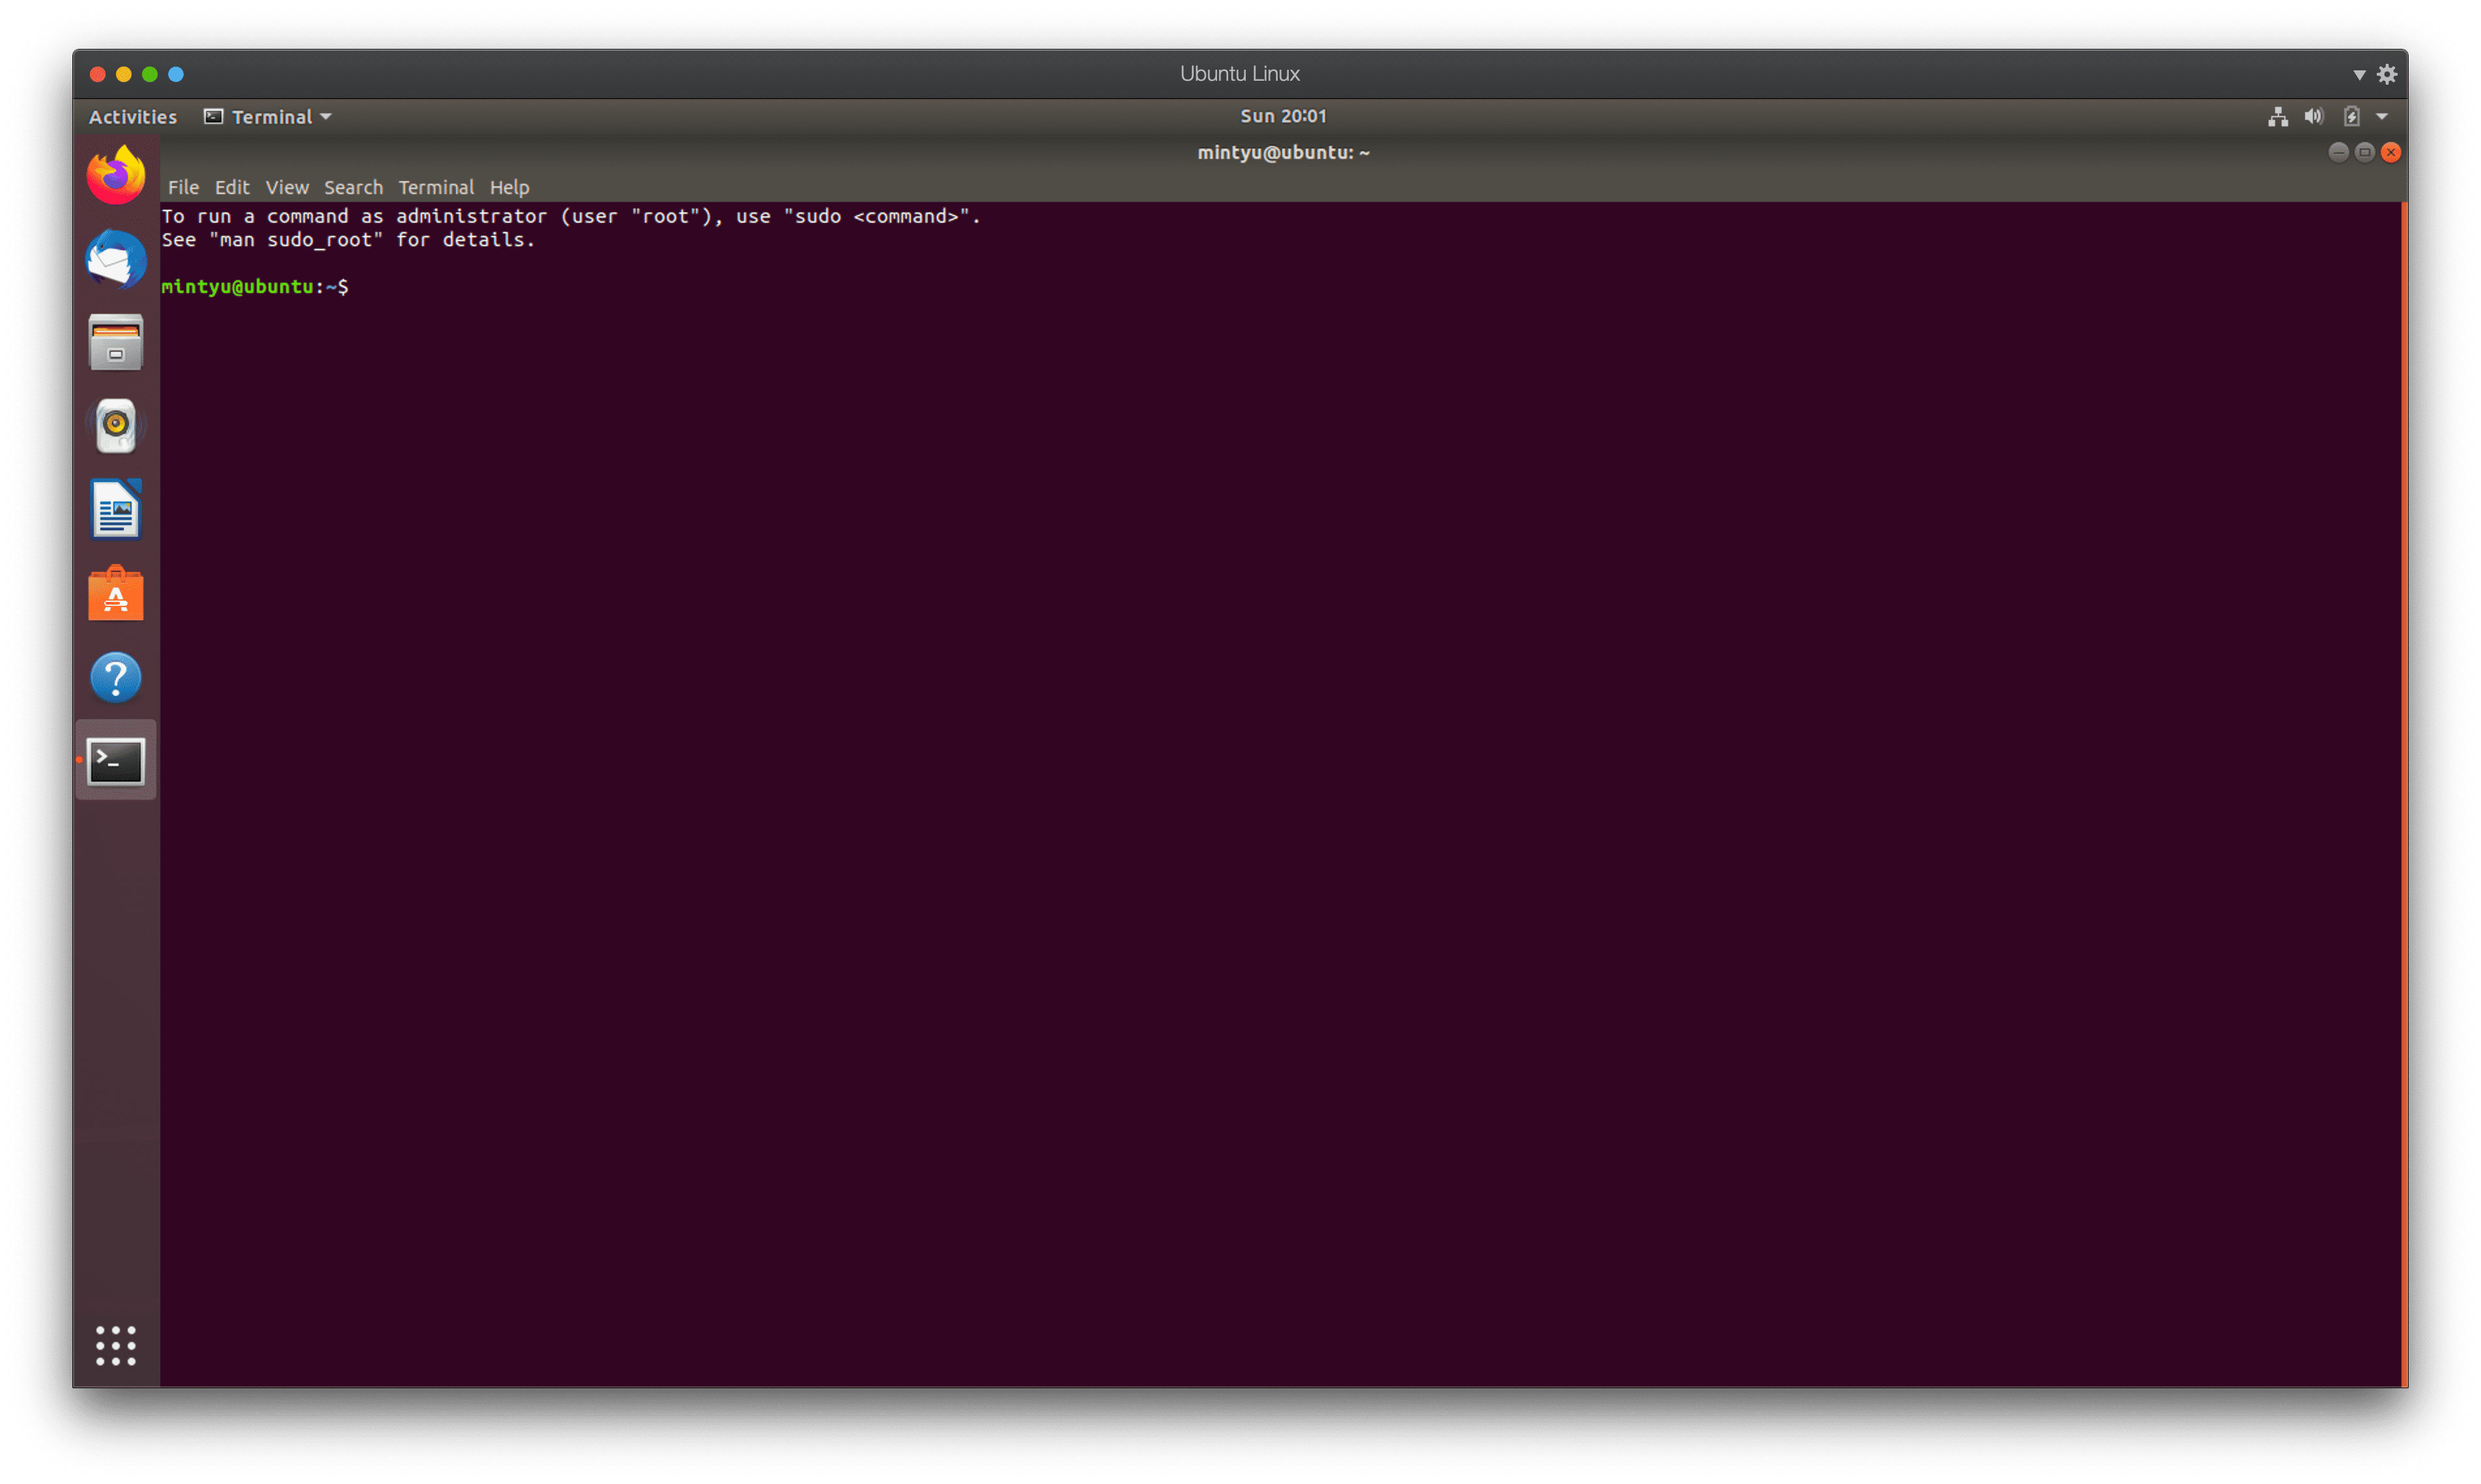Click the yellow minimize button of VM window
The image size is (2481, 1484).
(x=123, y=74)
